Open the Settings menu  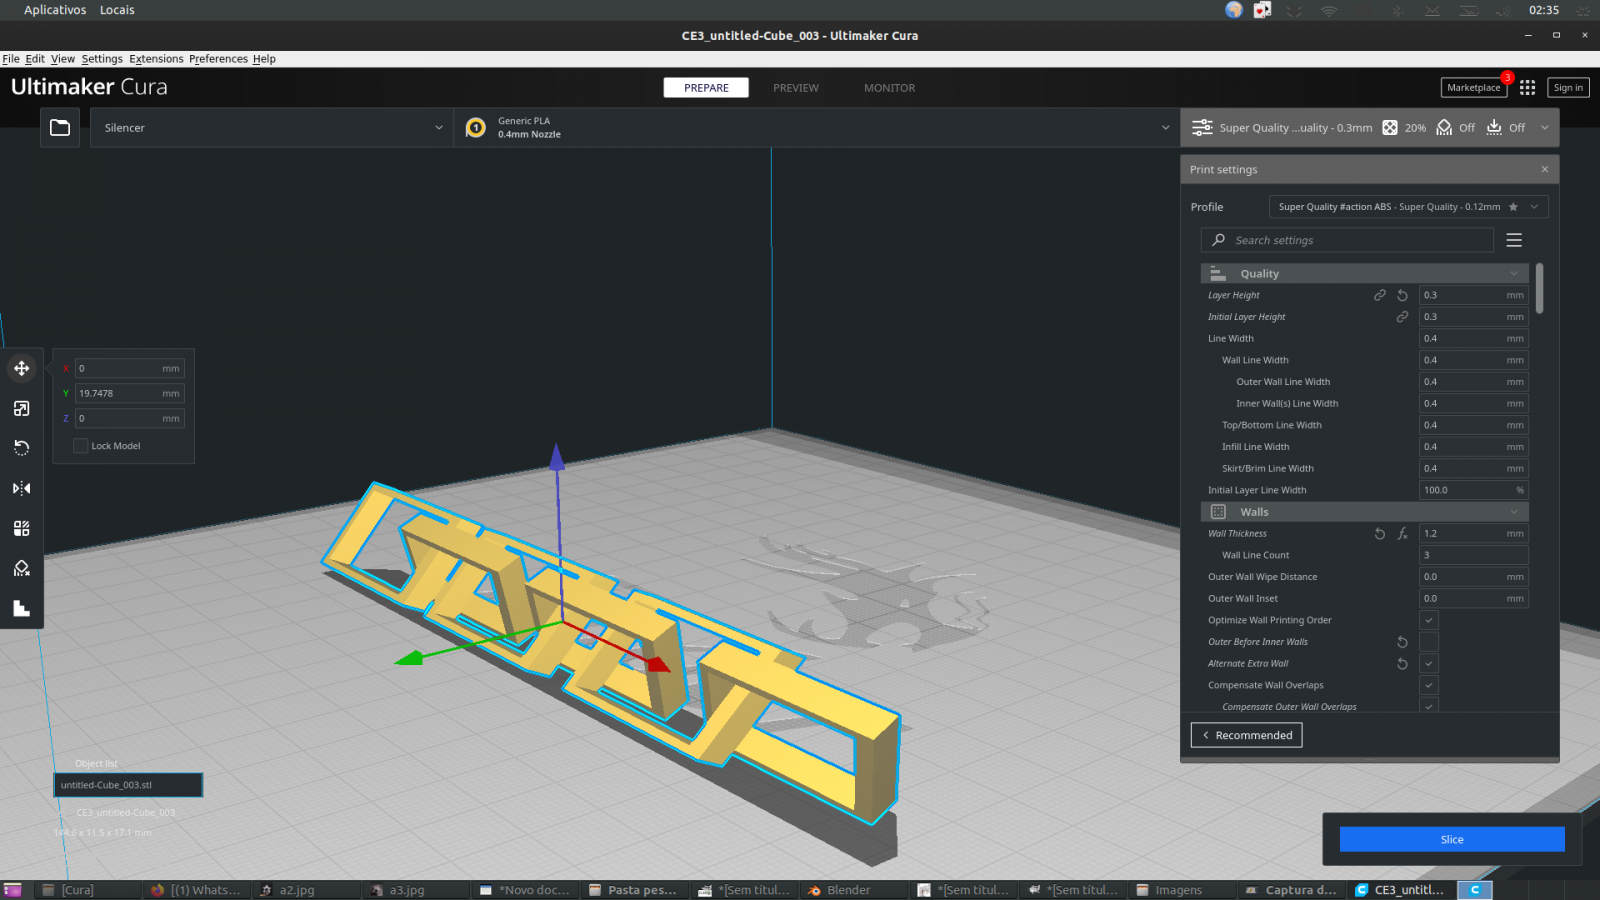click(102, 59)
